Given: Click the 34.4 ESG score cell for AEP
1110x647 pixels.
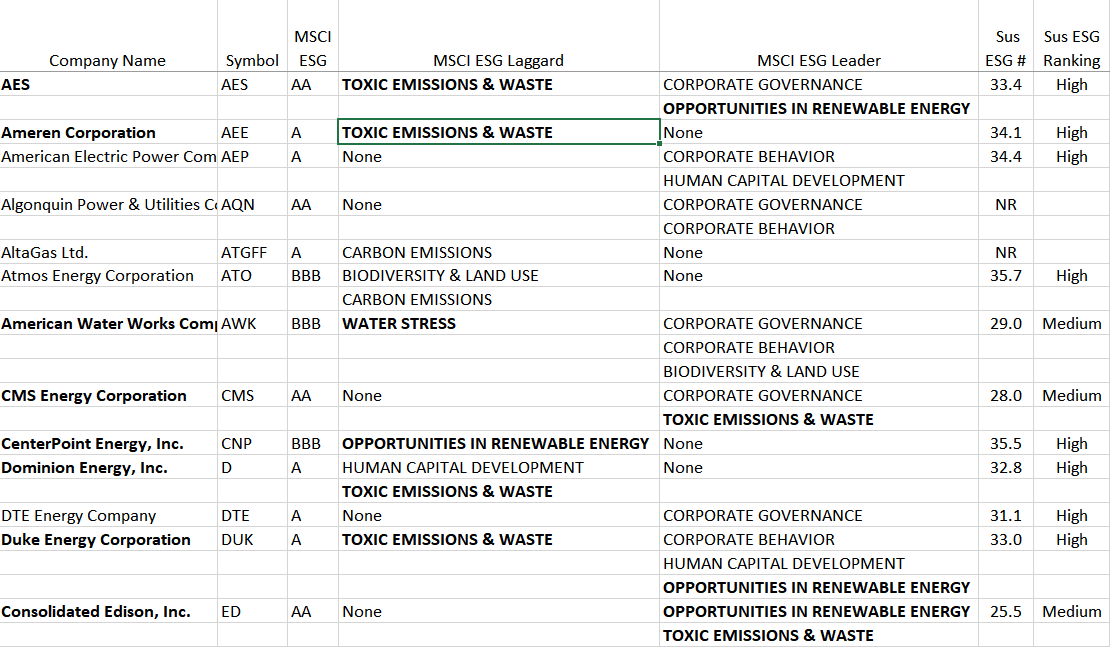Looking at the screenshot, I should coord(1005,156).
